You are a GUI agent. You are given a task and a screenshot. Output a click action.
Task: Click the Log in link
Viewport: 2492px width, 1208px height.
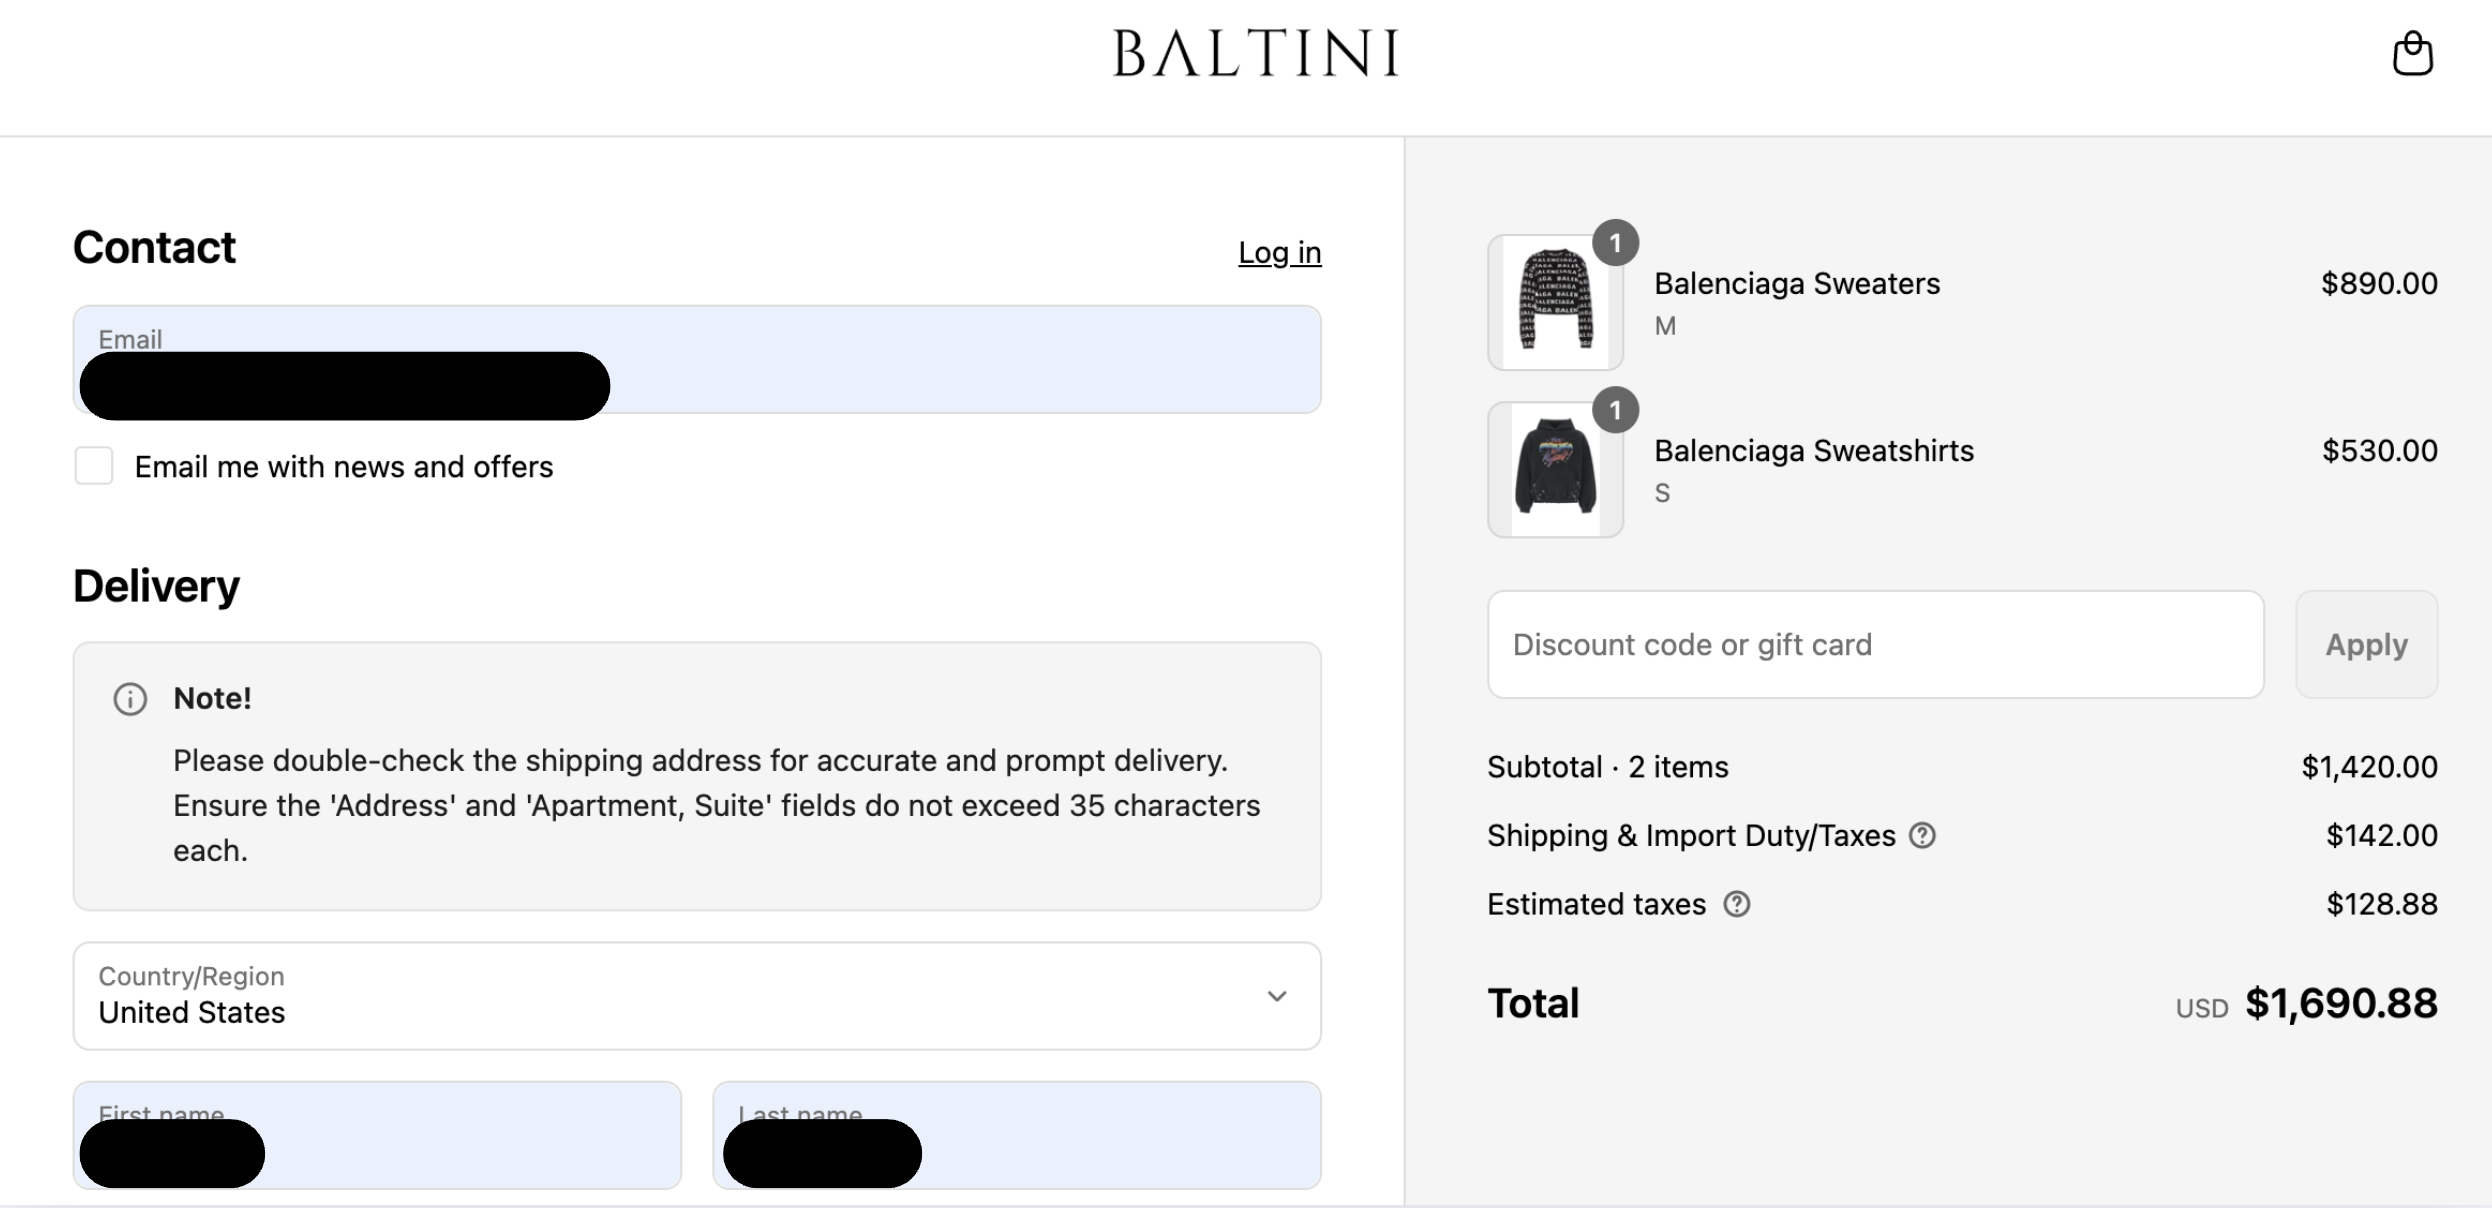pyautogui.click(x=1279, y=253)
